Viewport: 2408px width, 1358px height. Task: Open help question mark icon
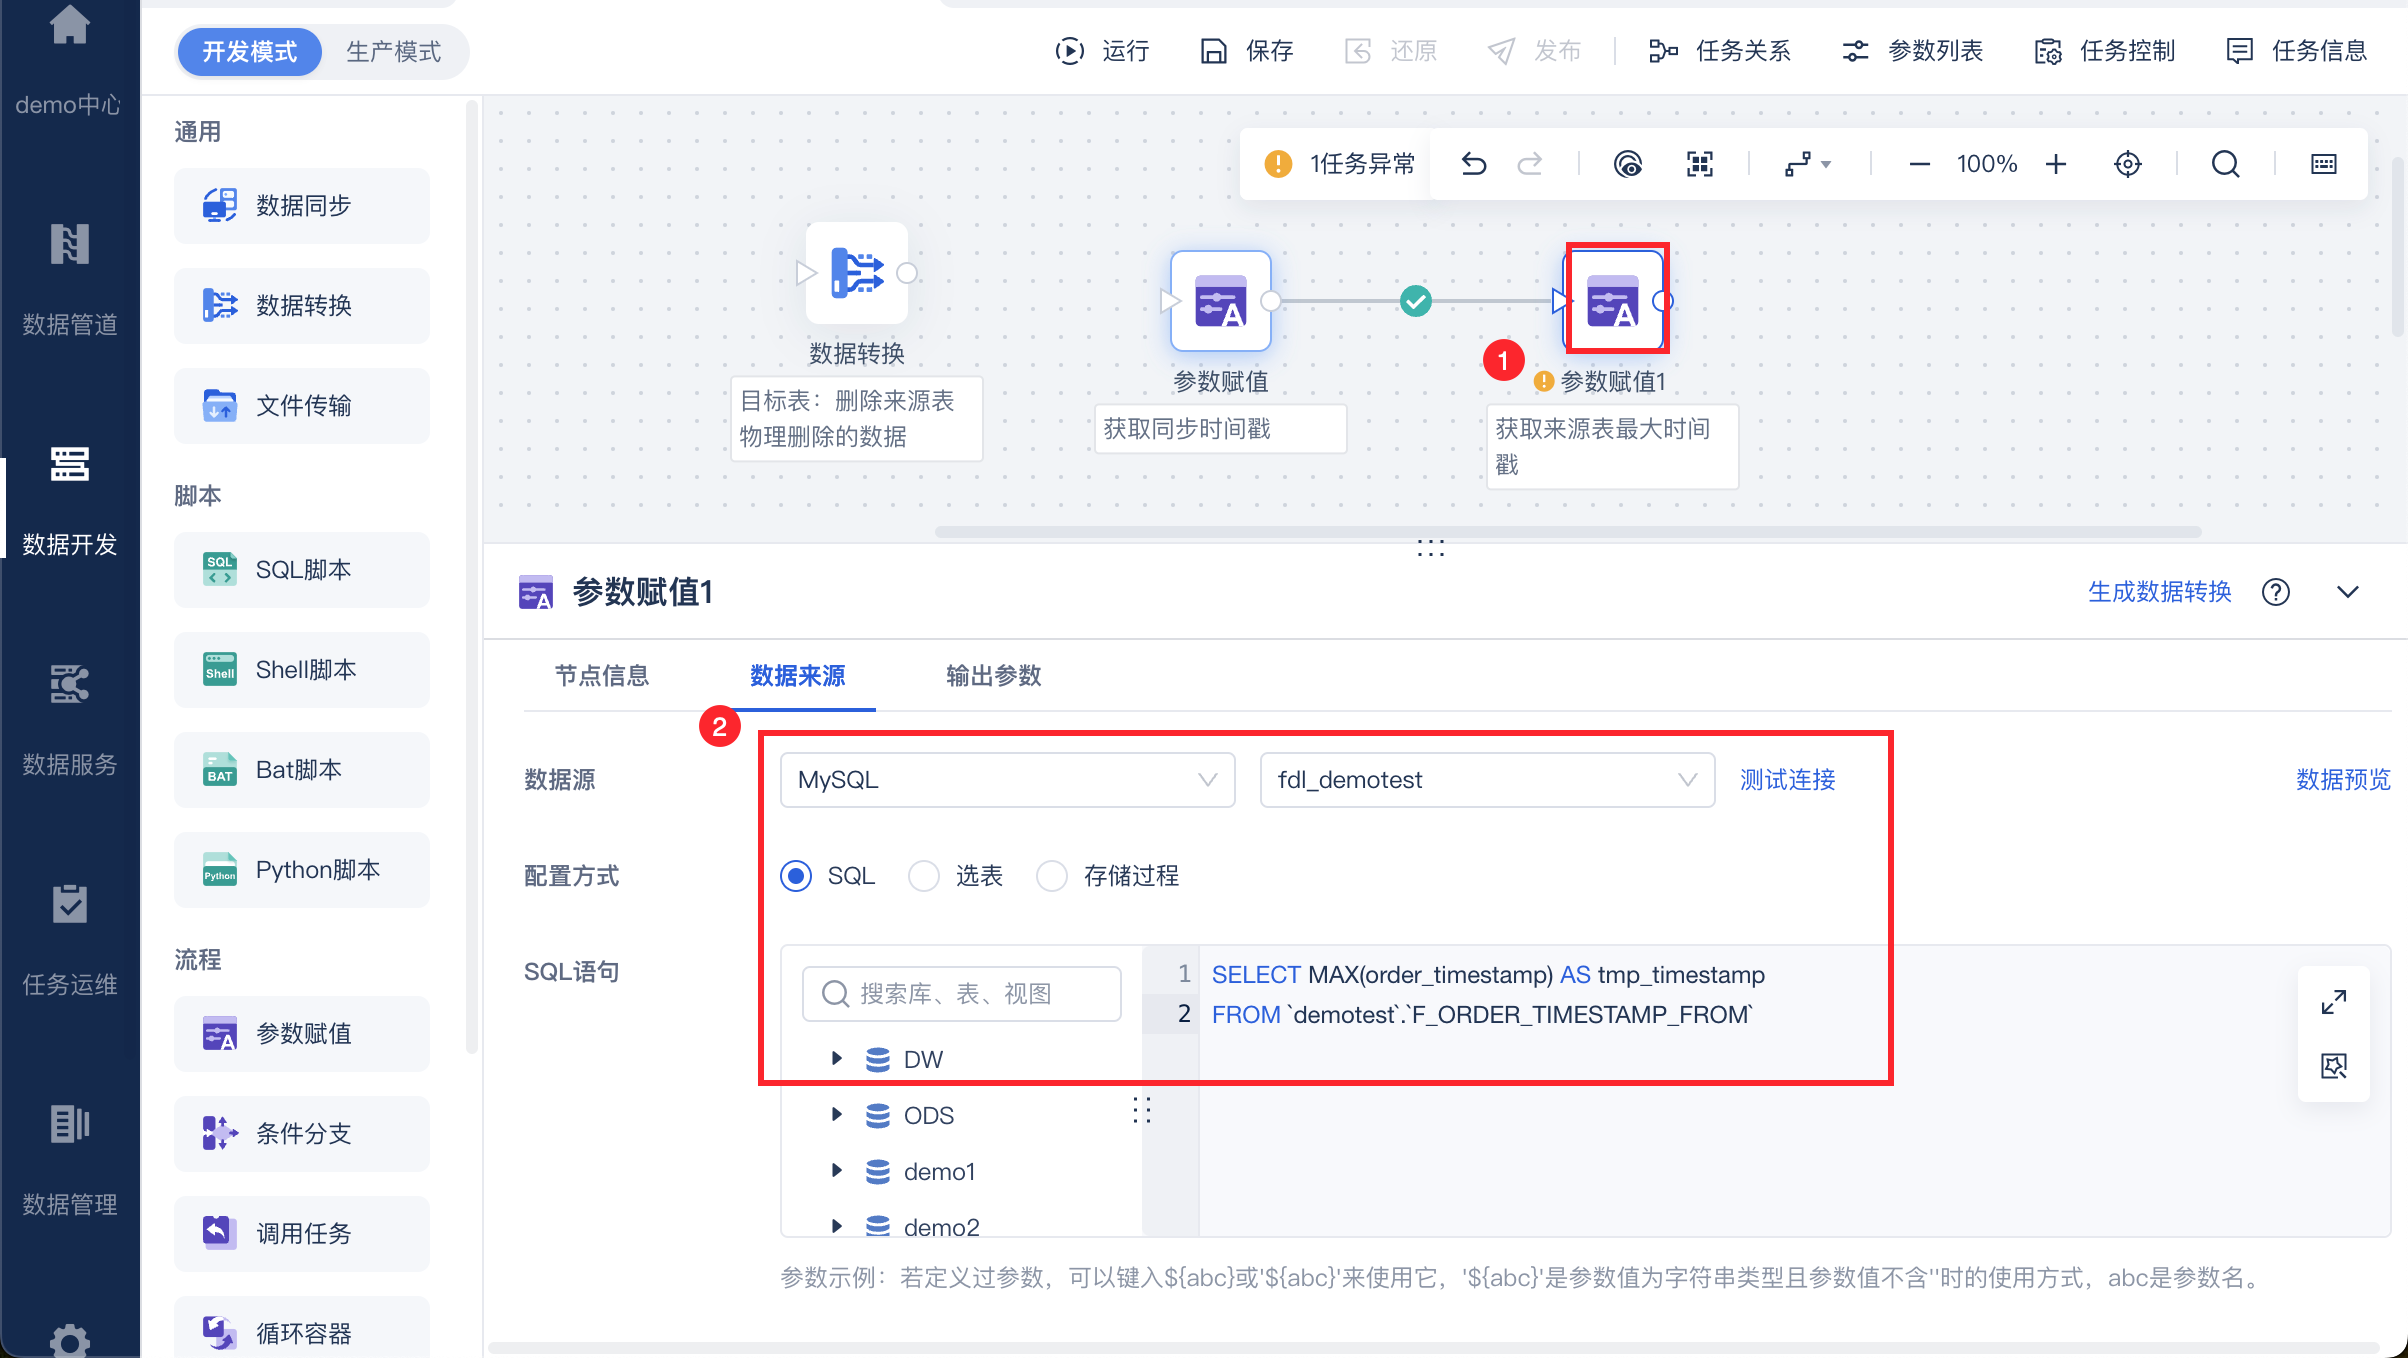[2276, 592]
